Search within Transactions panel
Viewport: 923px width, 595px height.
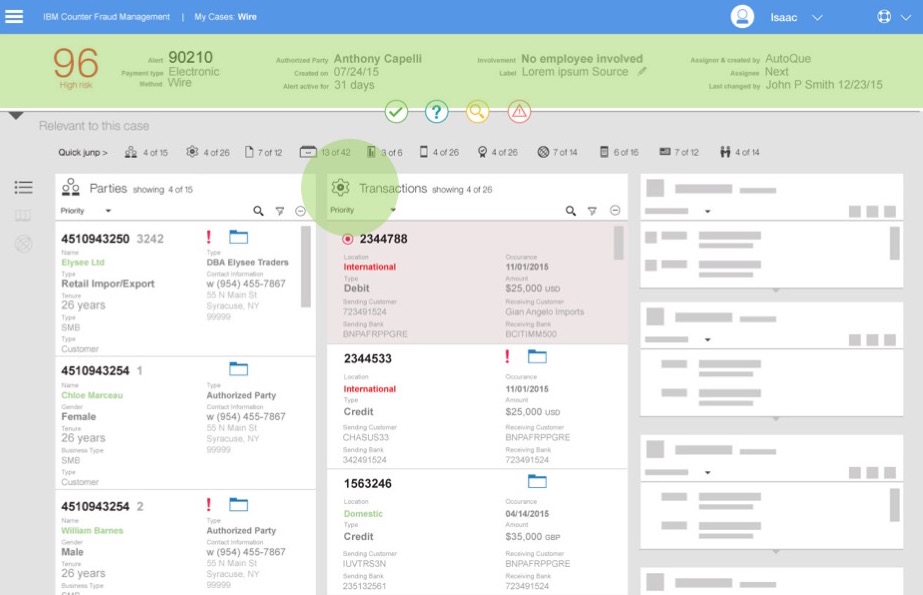pos(570,211)
